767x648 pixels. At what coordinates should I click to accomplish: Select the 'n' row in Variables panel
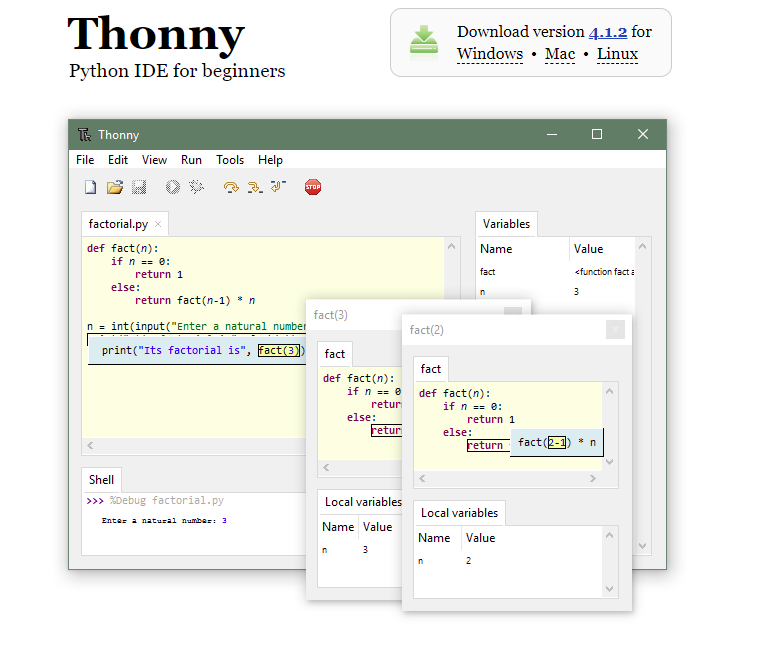[556, 292]
